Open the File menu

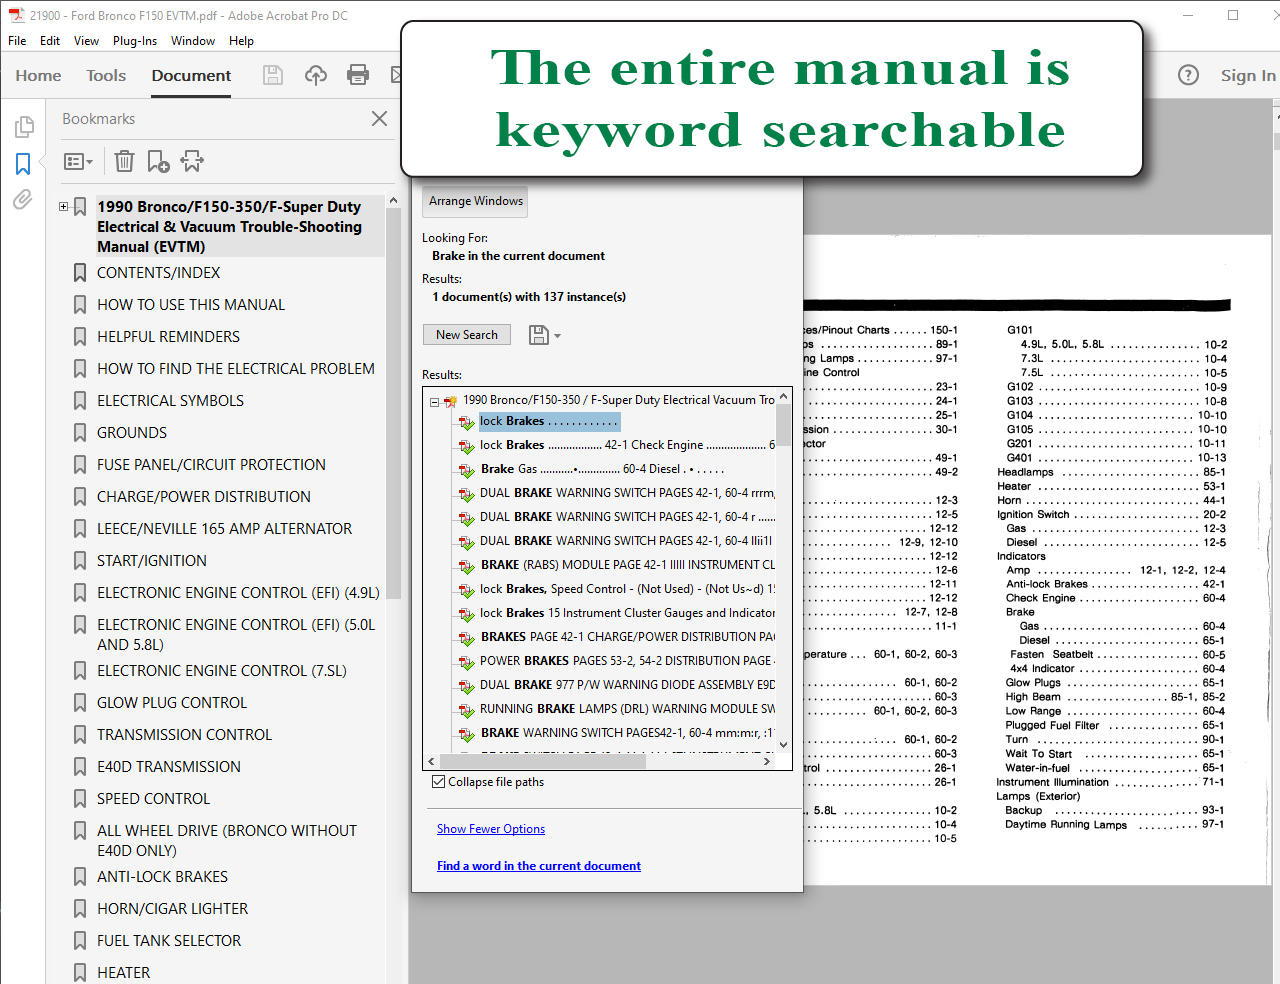click(17, 41)
